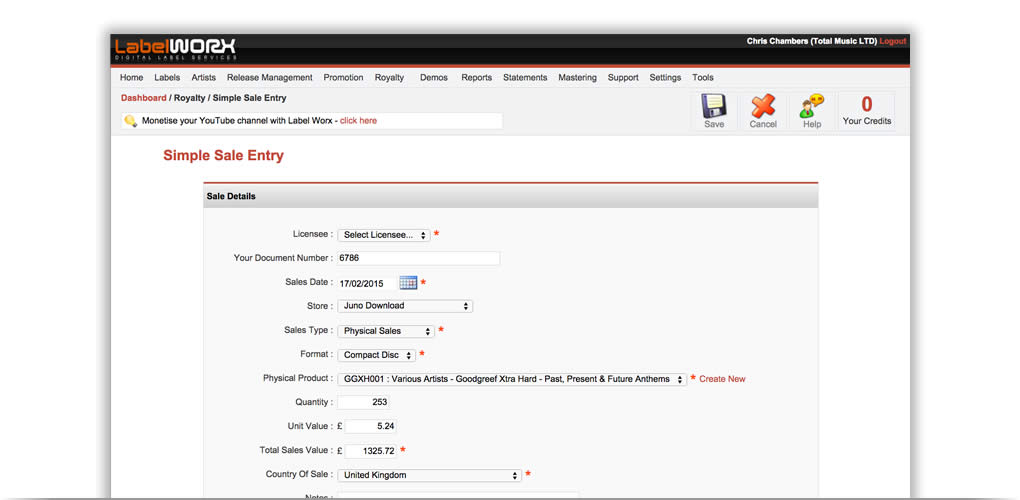Open the Store dropdown showing Juno Download
The height and width of the screenshot is (500, 1020).
[405, 306]
